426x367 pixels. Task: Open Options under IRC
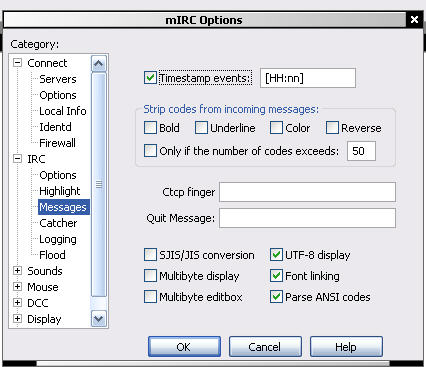[x=58, y=175]
